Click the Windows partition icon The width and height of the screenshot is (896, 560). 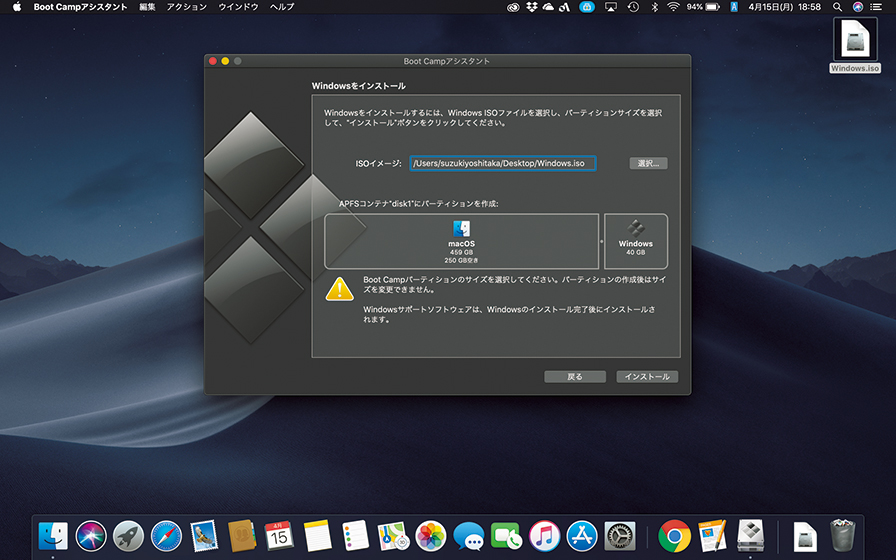pyautogui.click(x=635, y=229)
